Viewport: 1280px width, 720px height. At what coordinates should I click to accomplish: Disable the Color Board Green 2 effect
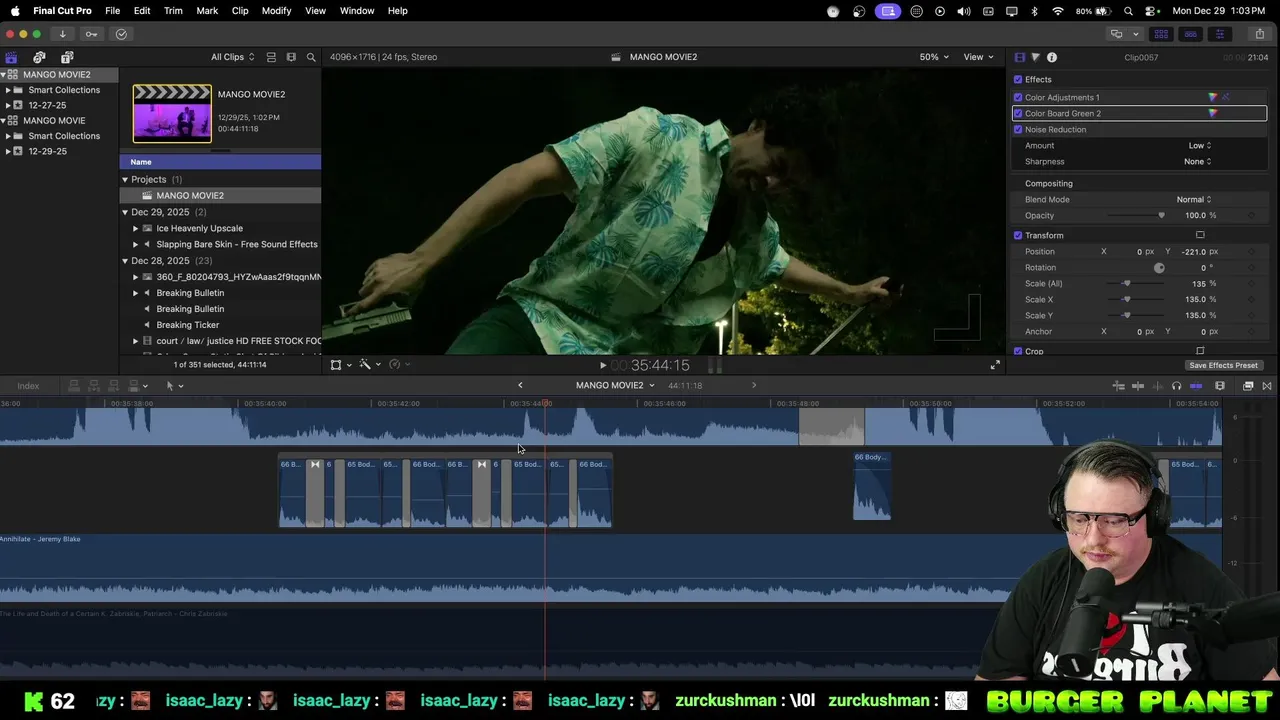point(1018,114)
